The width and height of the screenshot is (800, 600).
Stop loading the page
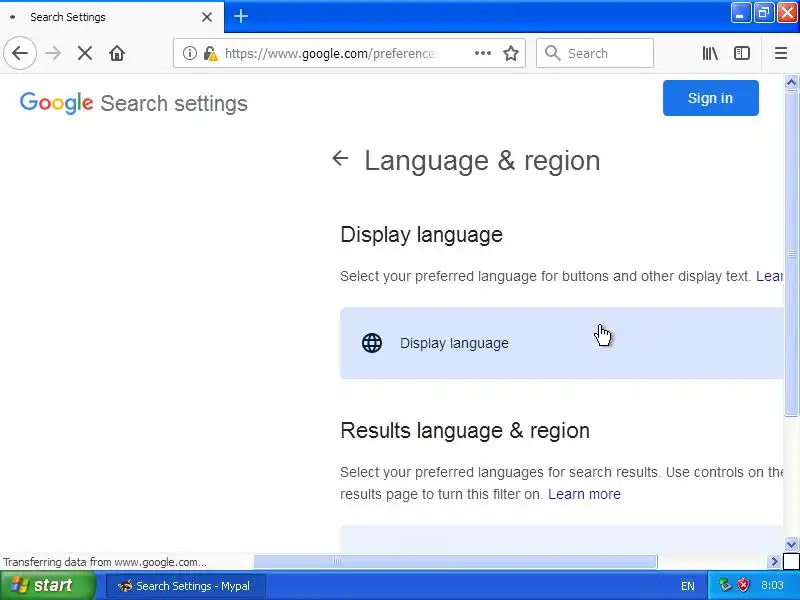pos(85,53)
